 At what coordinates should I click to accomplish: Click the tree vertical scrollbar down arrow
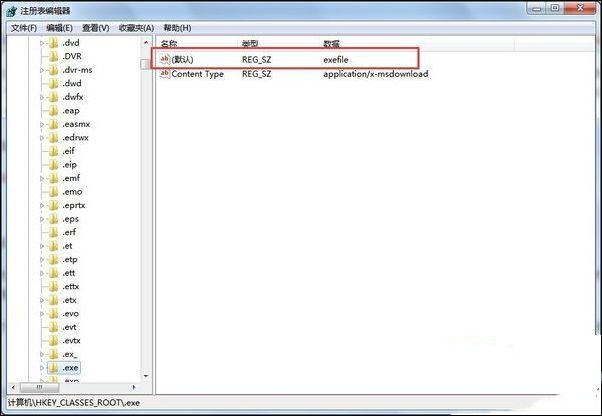[146, 376]
